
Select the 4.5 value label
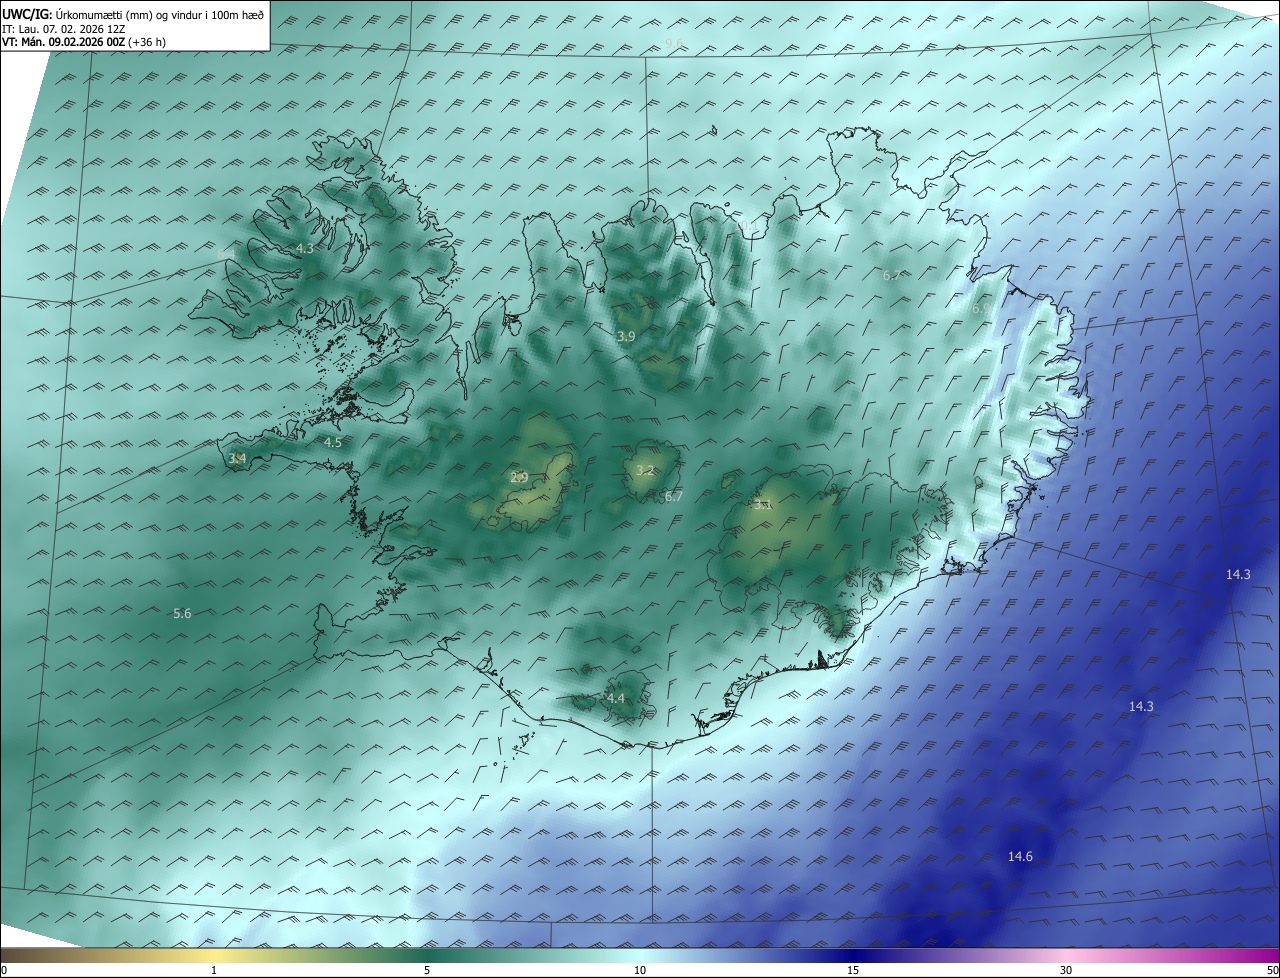pyautogui.click(x=332, y=442)
